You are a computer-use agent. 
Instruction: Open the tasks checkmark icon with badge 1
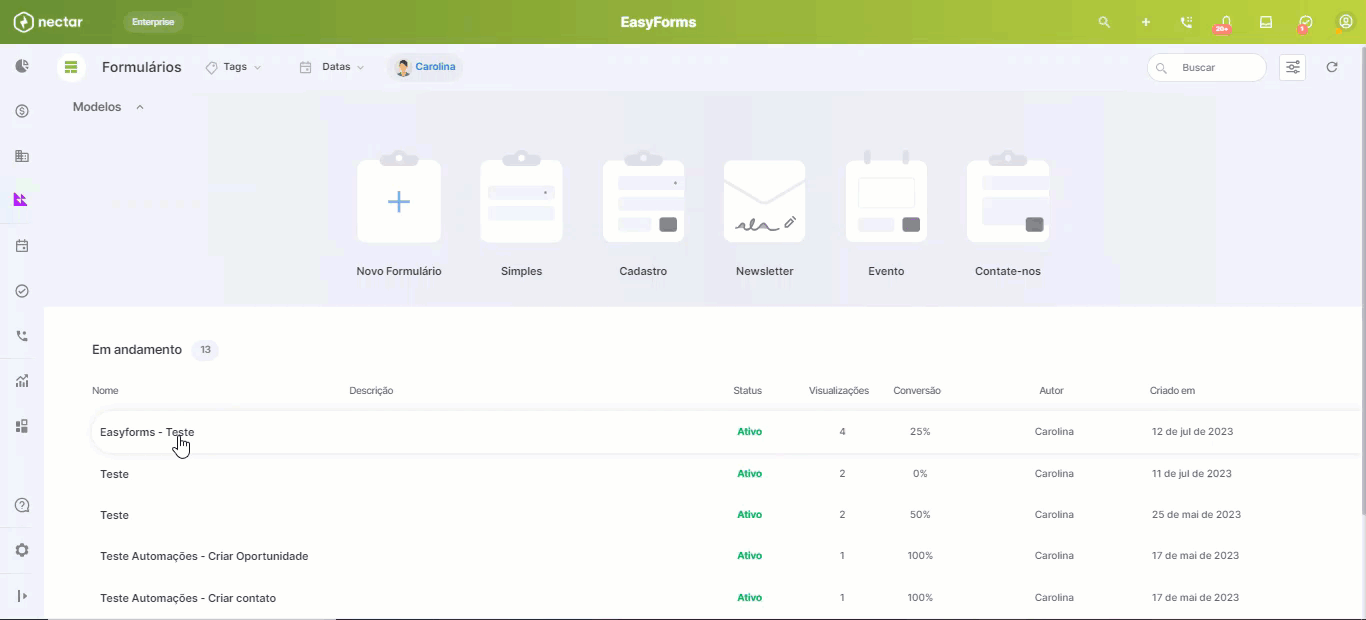[x=1305, y=23]
